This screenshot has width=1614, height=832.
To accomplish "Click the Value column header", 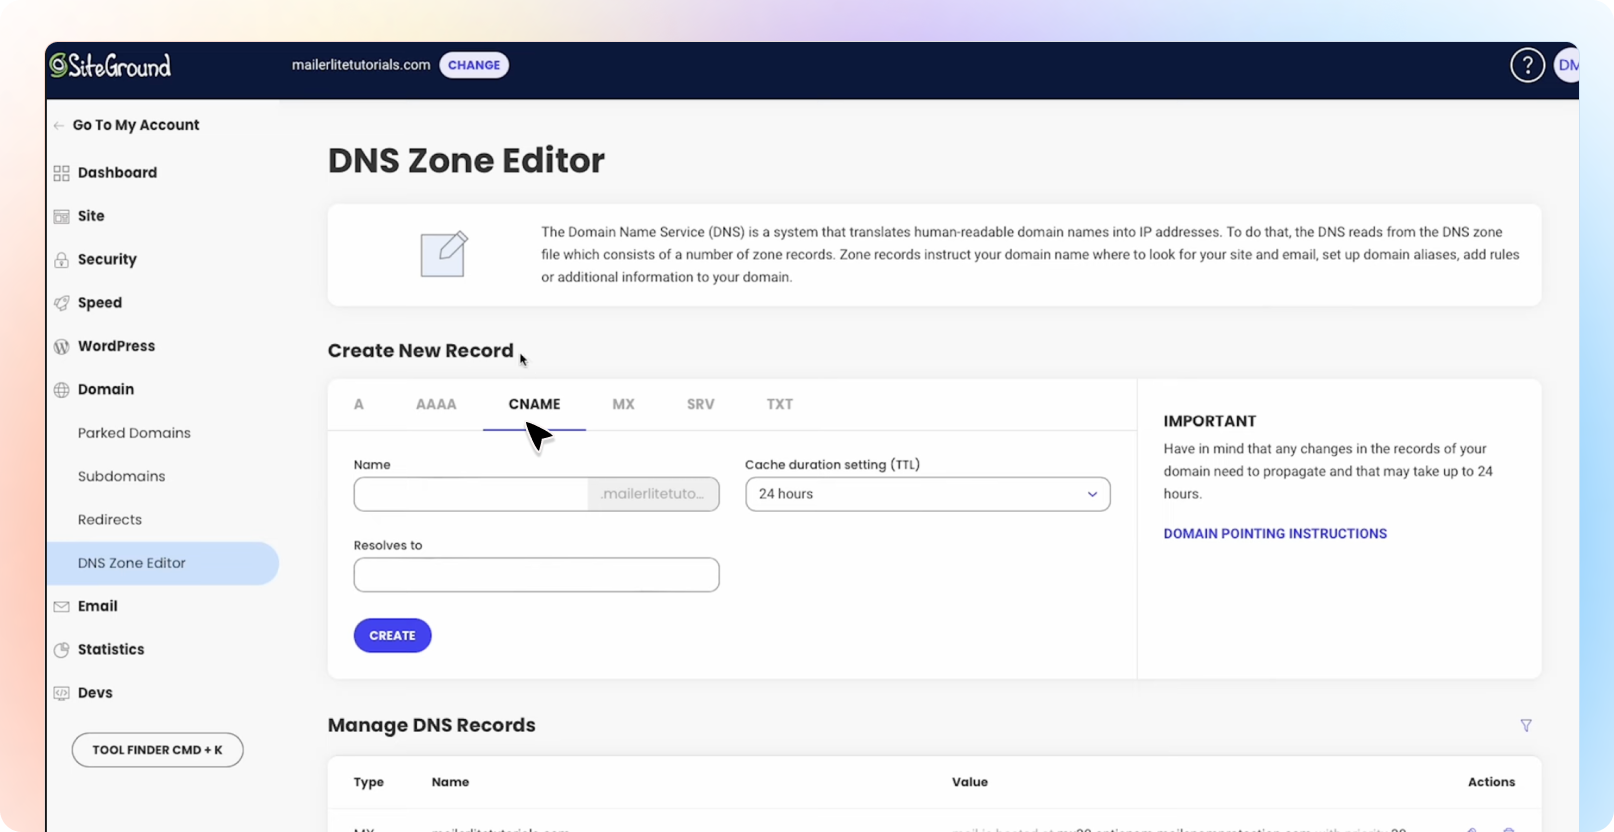I will [x=970, y=782].
